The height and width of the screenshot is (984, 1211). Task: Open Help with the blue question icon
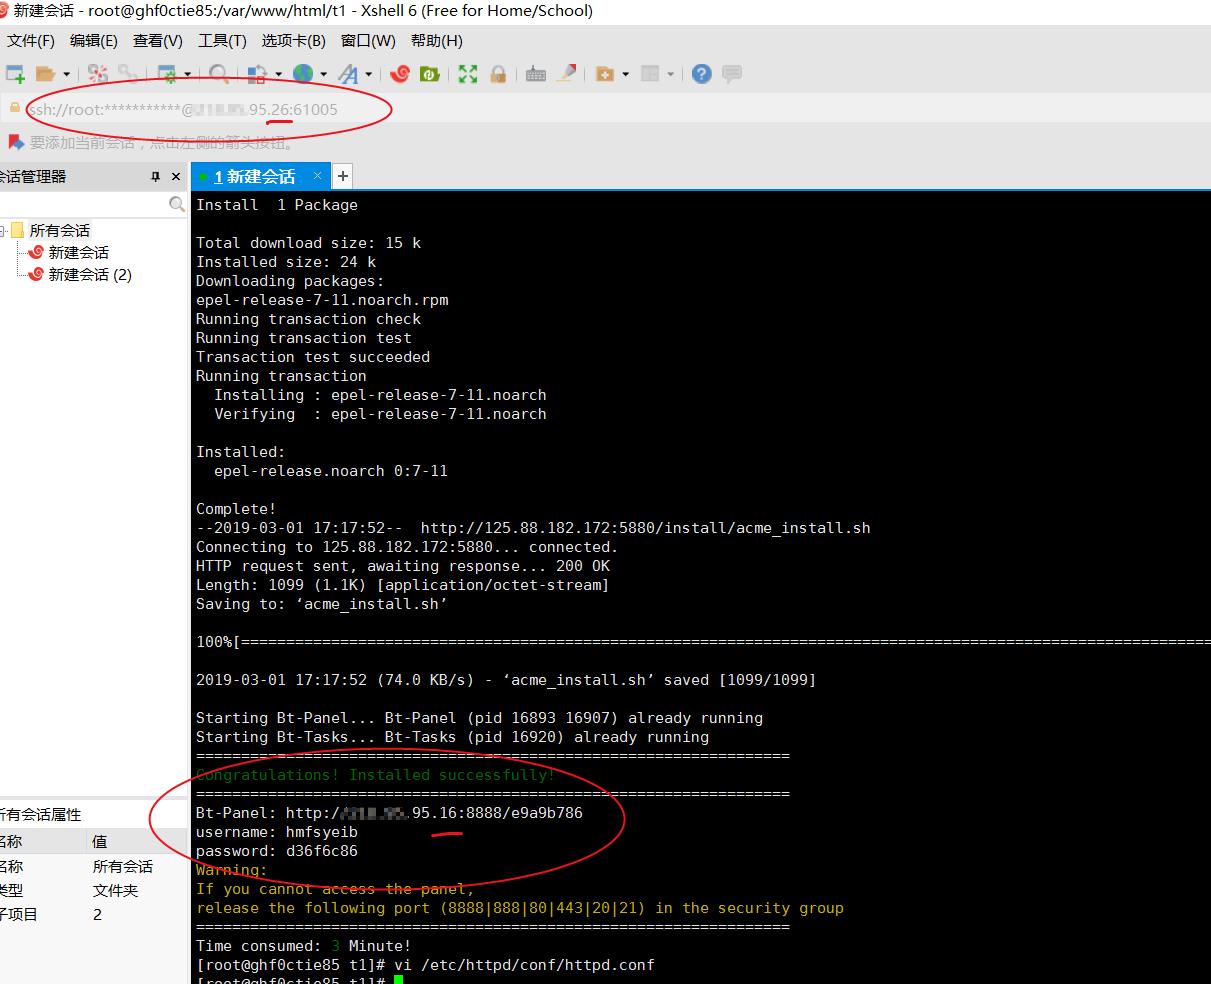coord(702,74)
